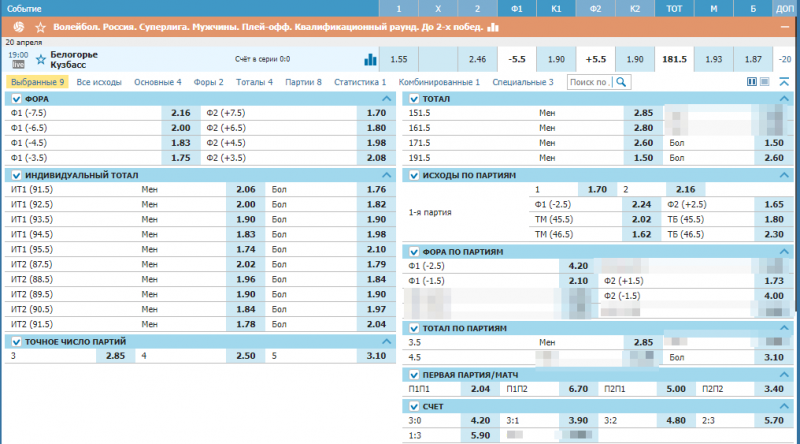The image size is (800, 444).
Task: Uncheck the ФОРА market checkbox
Action: pos(15,99)
